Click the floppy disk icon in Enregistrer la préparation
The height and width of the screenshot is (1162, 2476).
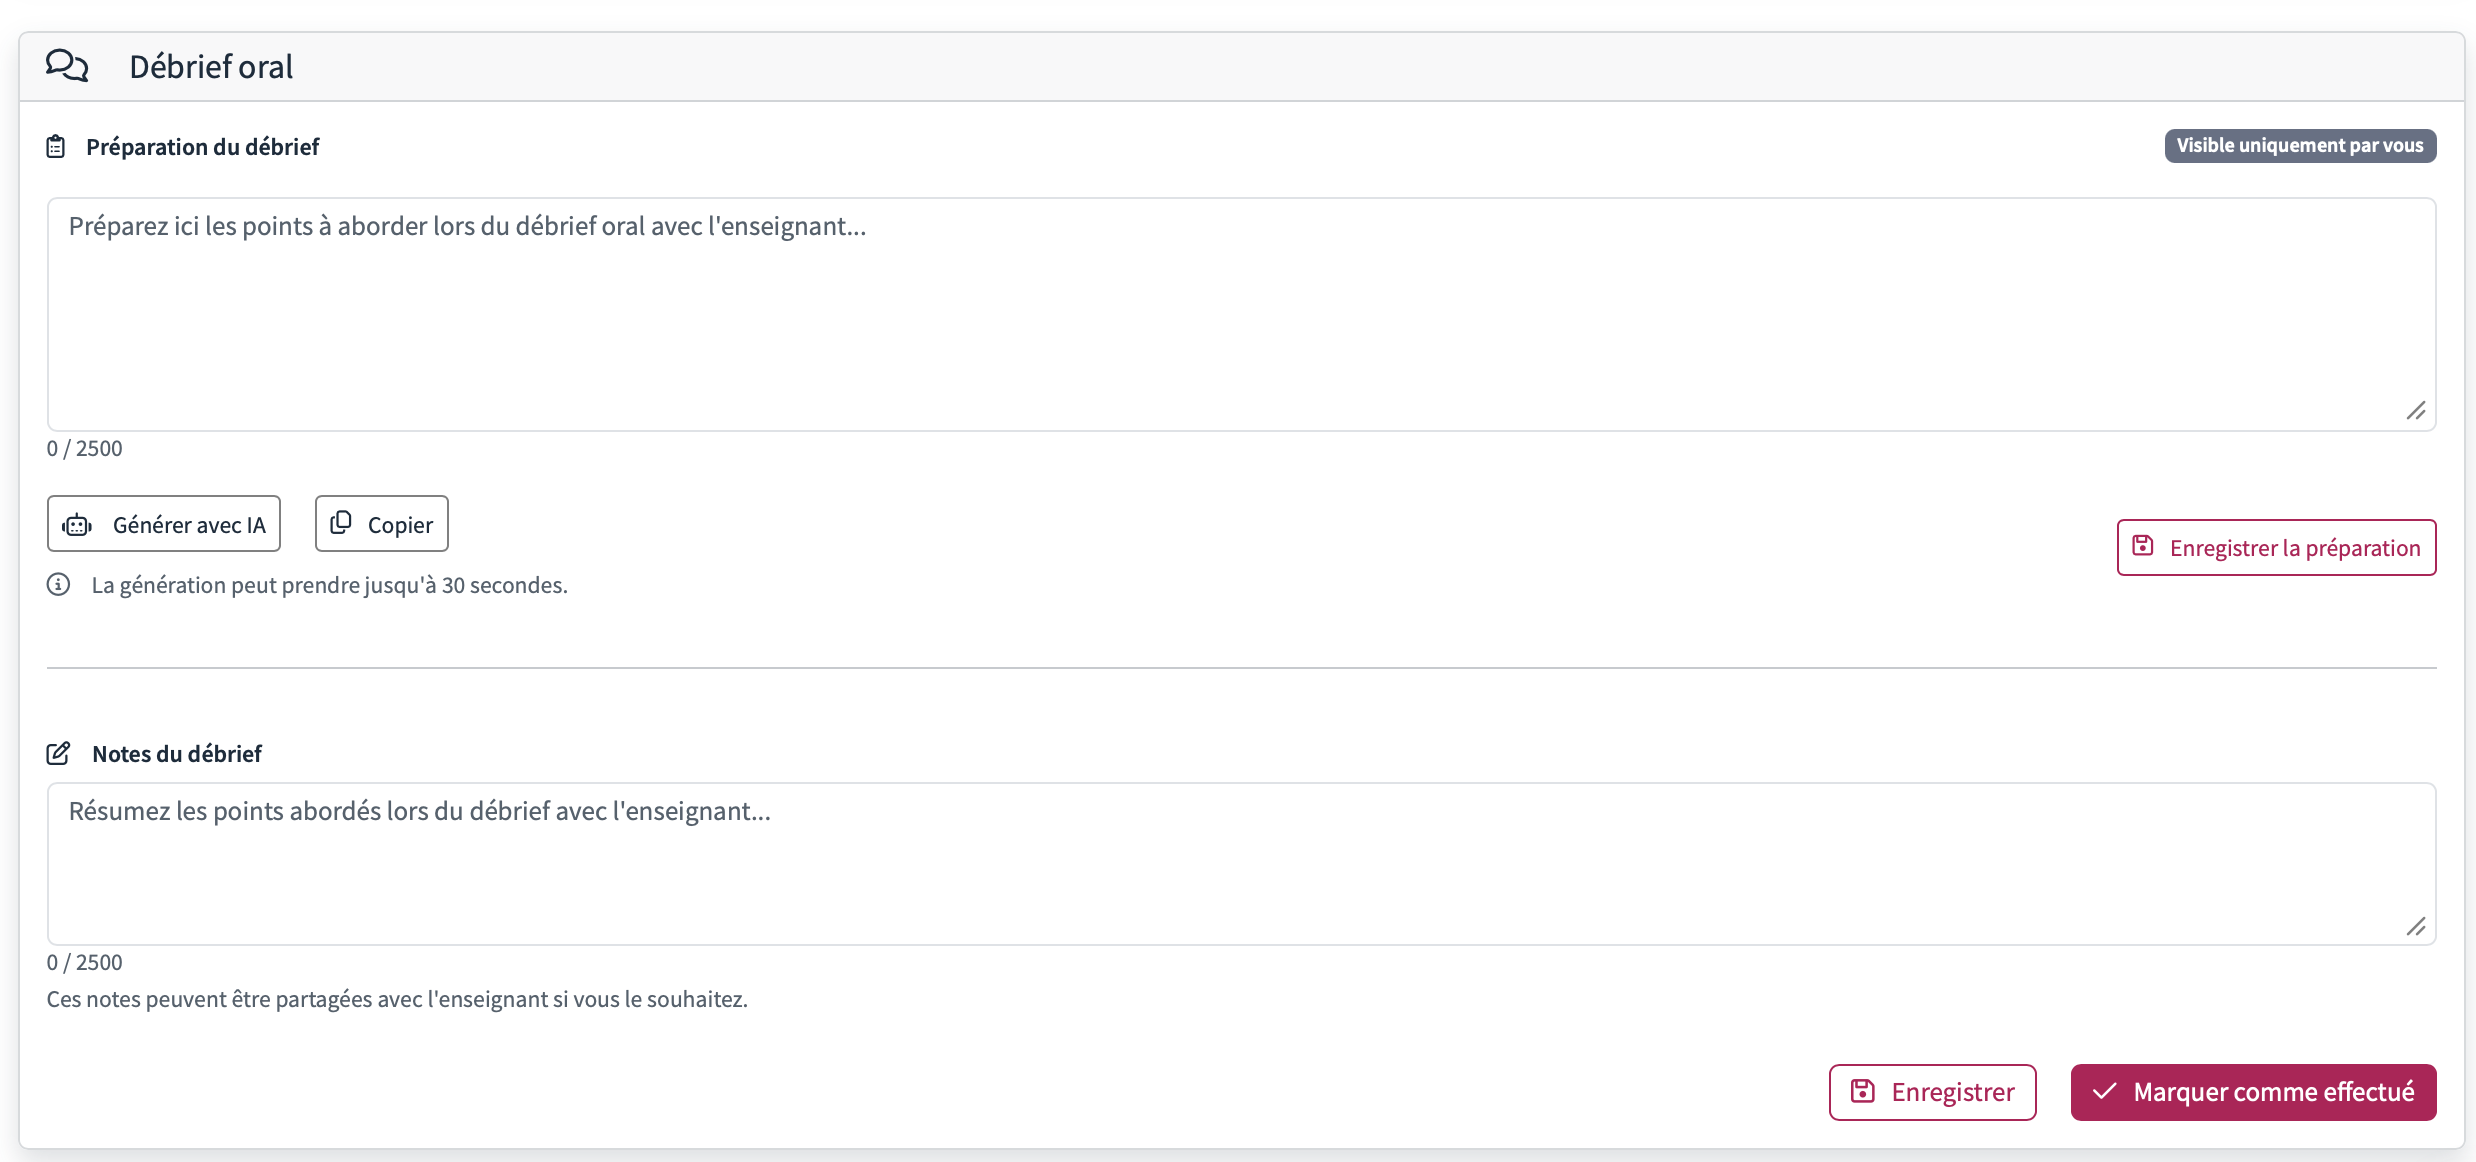2143,546
